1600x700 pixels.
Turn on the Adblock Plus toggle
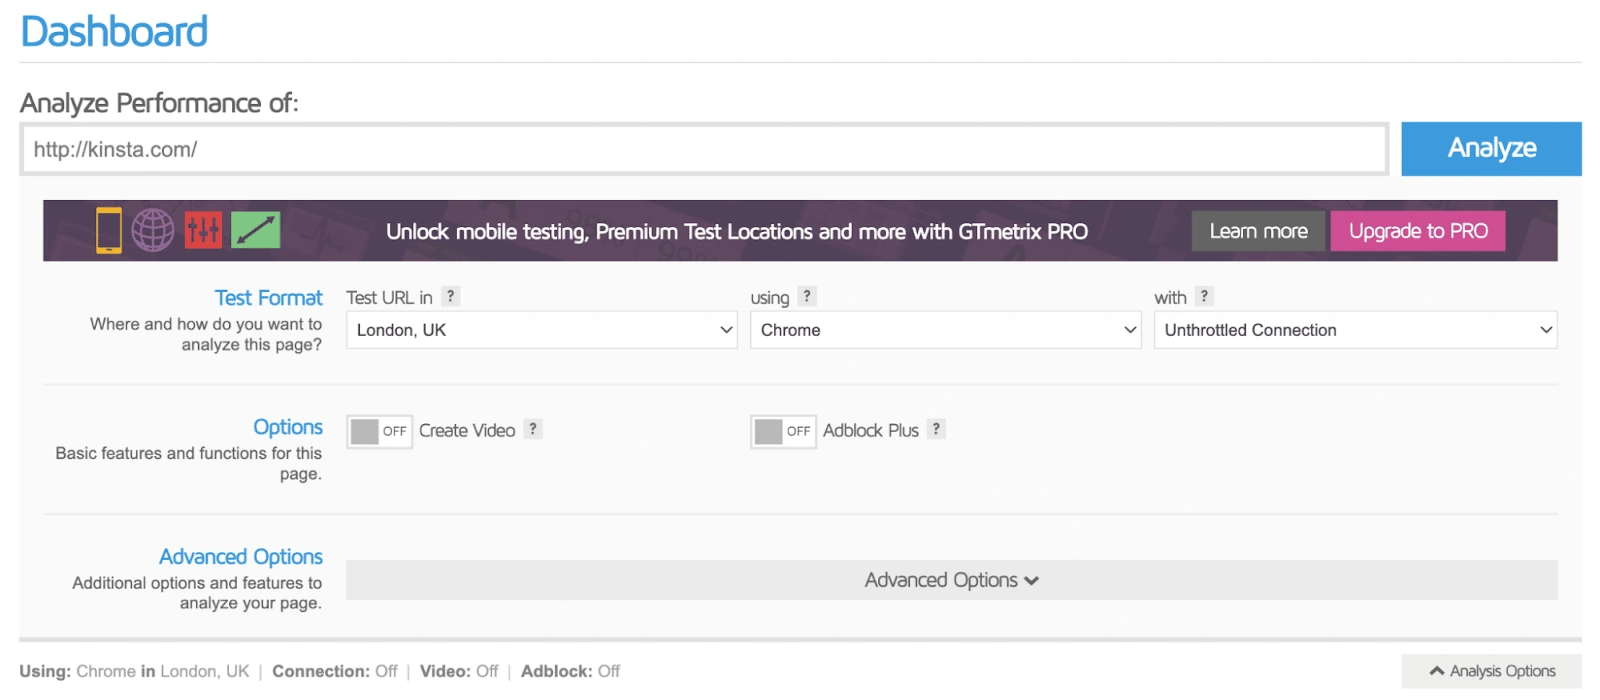[783, 431]
